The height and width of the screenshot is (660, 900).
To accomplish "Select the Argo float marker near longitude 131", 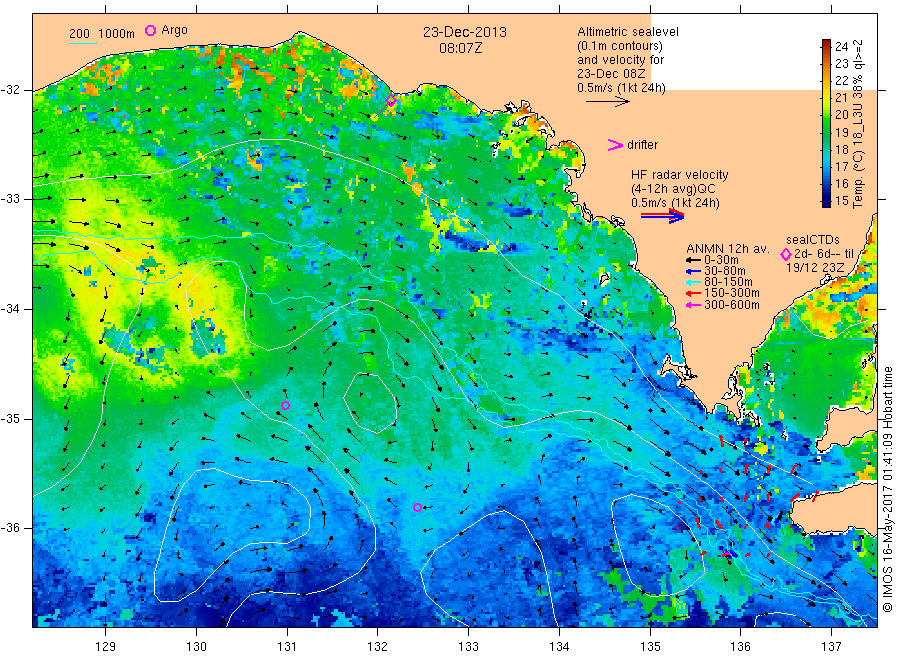I will click(285, 405).
